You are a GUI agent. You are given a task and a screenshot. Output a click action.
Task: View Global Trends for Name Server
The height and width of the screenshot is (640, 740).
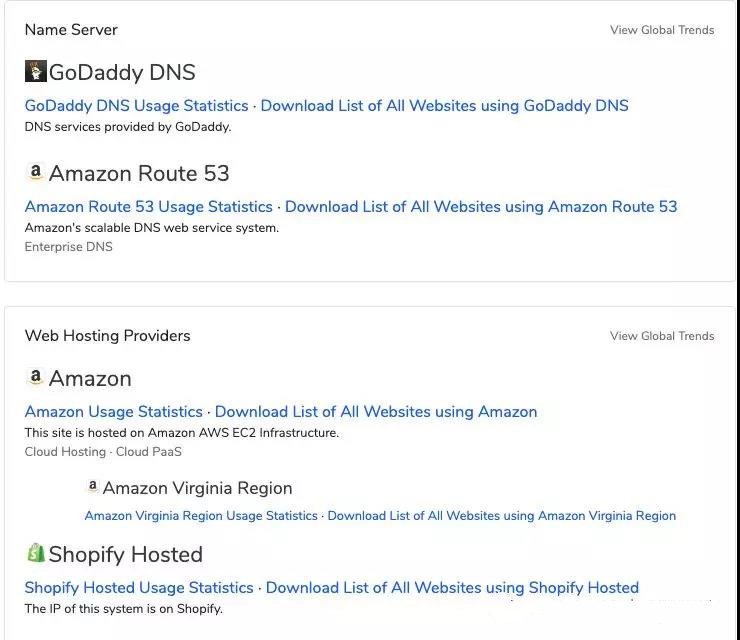662,30
